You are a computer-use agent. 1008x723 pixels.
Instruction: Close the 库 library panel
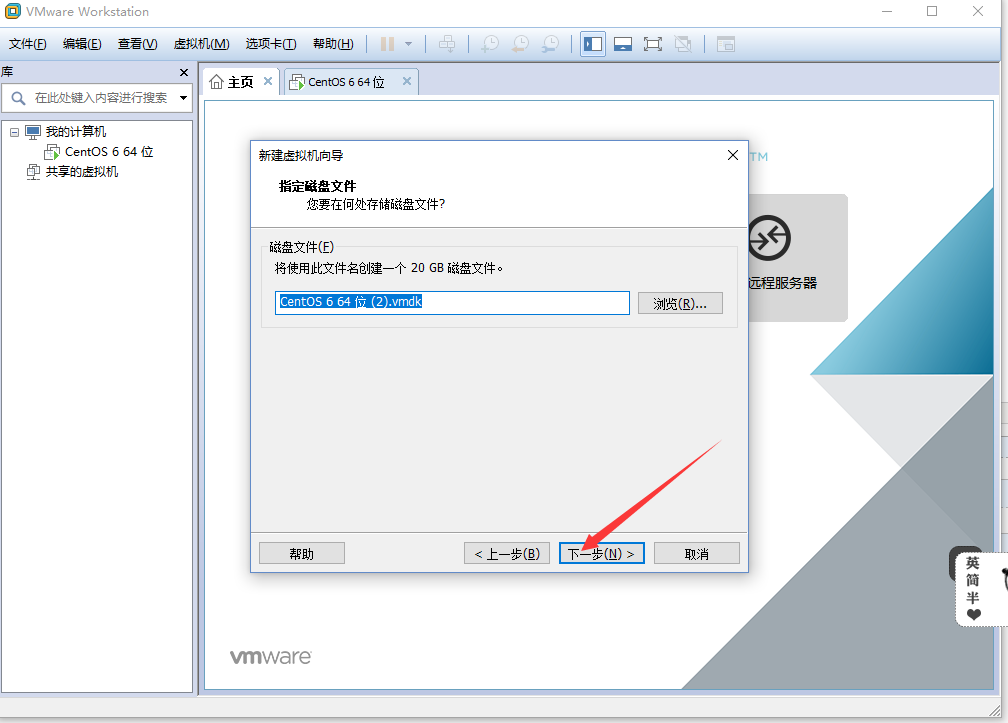pyautogui.click(x=184, y=72)
